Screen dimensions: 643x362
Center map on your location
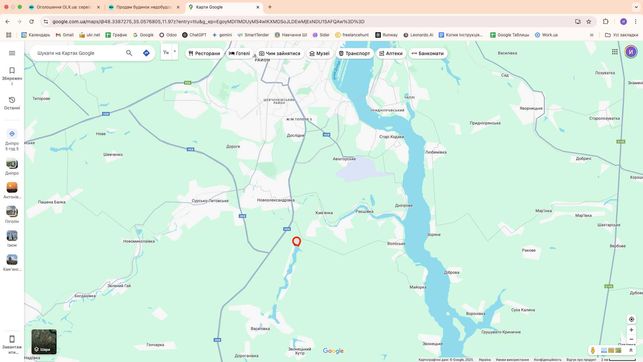(x=632, y=319)
